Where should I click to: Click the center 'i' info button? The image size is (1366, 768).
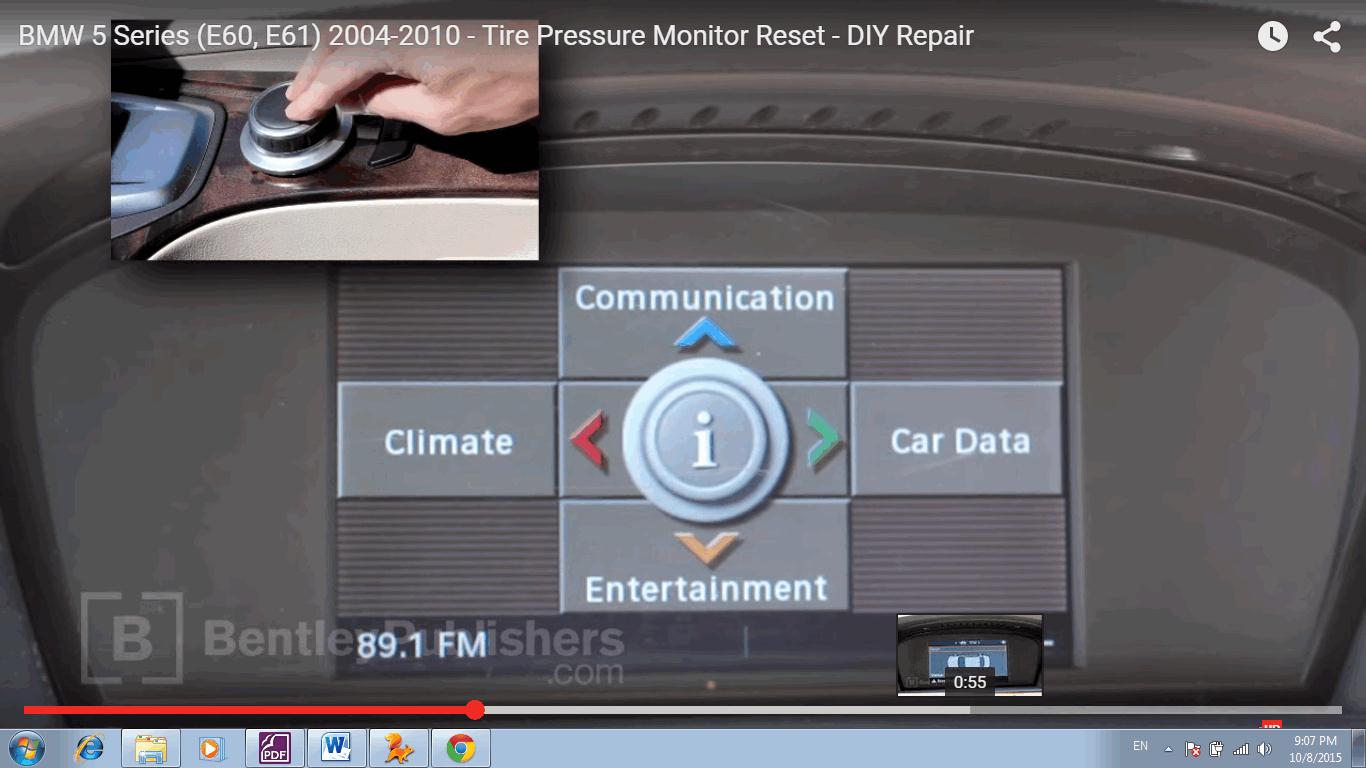point(705,440)
